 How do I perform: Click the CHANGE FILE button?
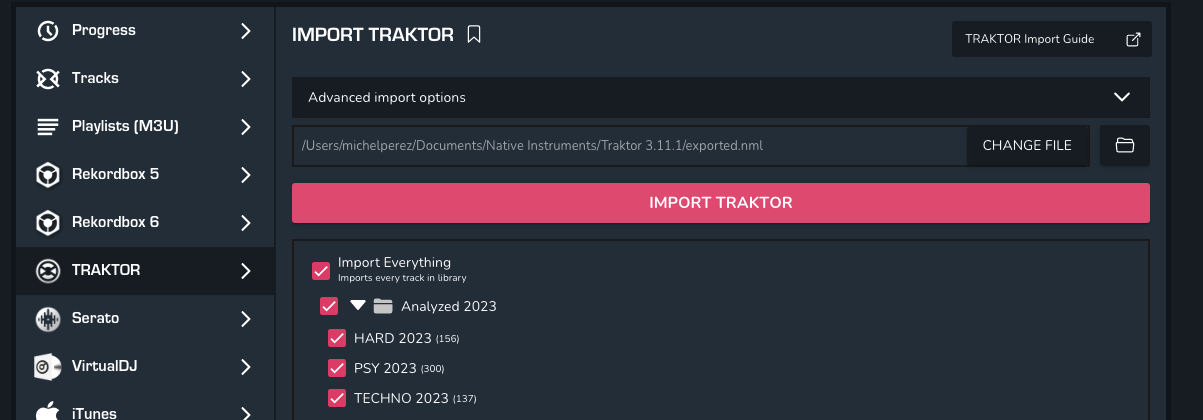1027,145
